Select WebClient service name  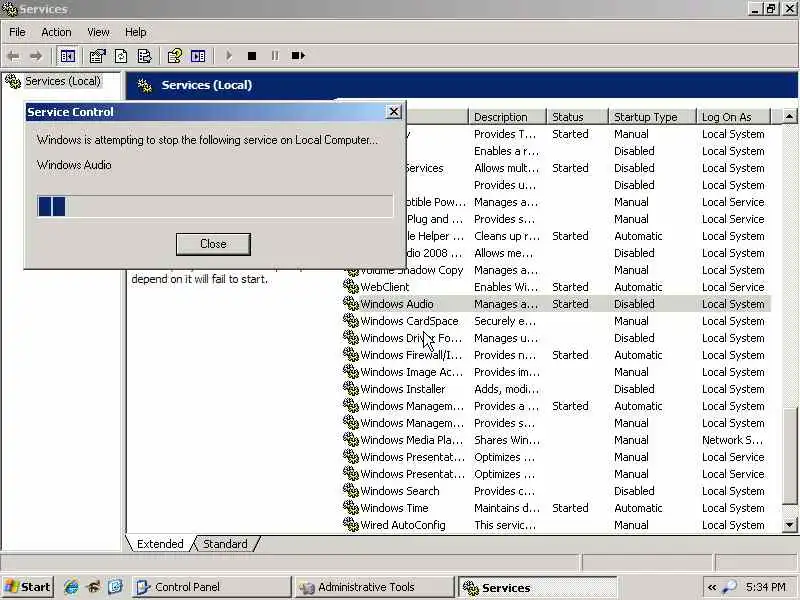[385, 287]
